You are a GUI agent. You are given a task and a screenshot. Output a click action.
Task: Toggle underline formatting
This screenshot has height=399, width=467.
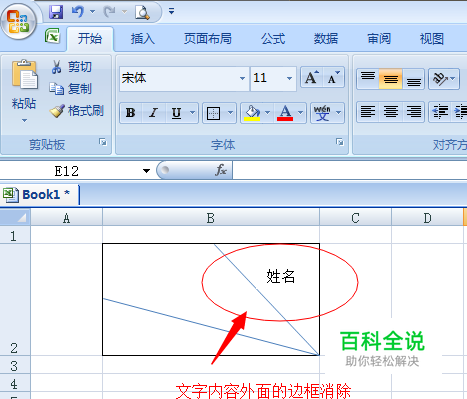176,113
